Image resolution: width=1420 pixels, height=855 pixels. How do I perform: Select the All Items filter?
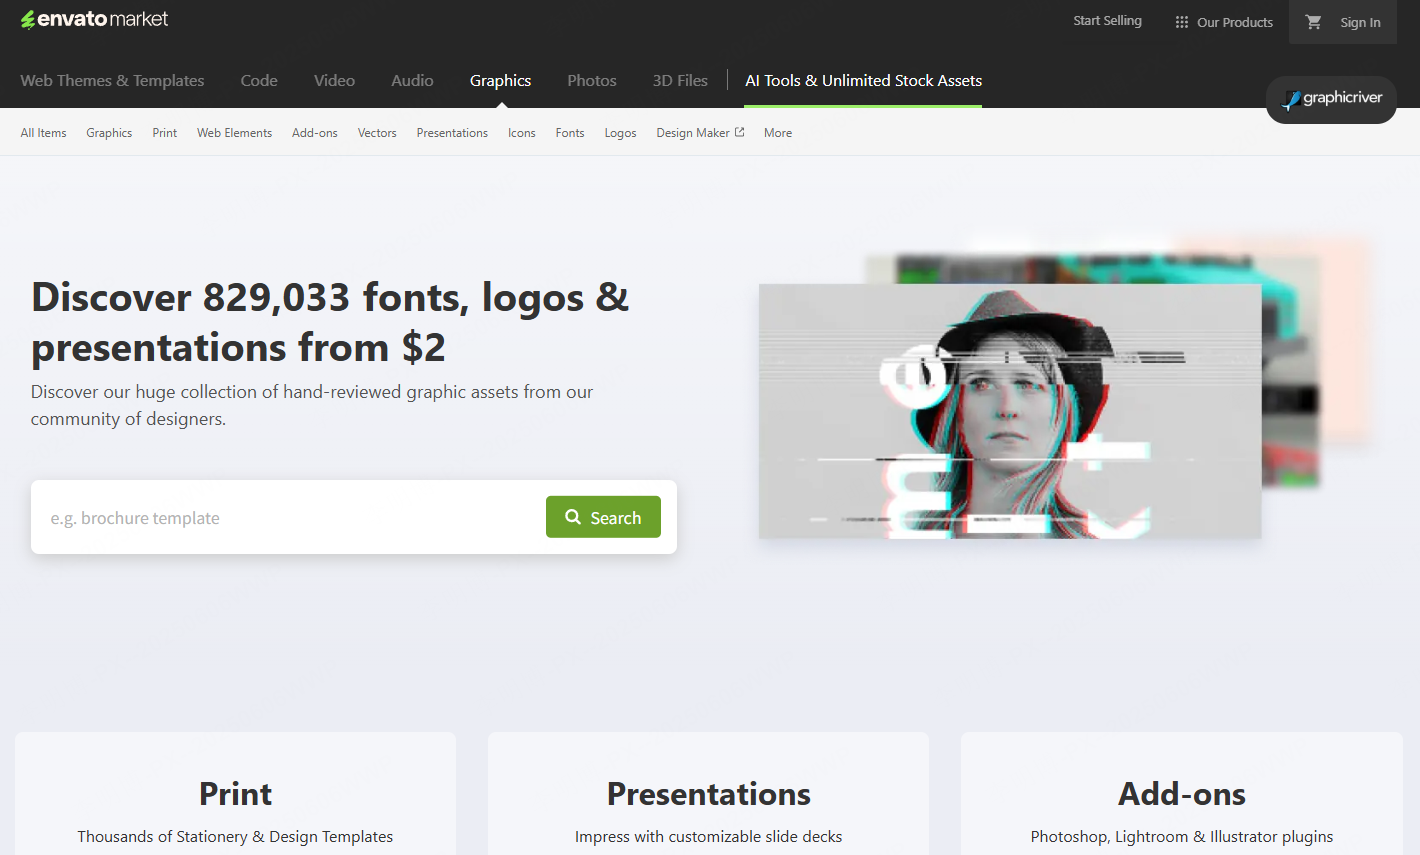tap(43, 132)
